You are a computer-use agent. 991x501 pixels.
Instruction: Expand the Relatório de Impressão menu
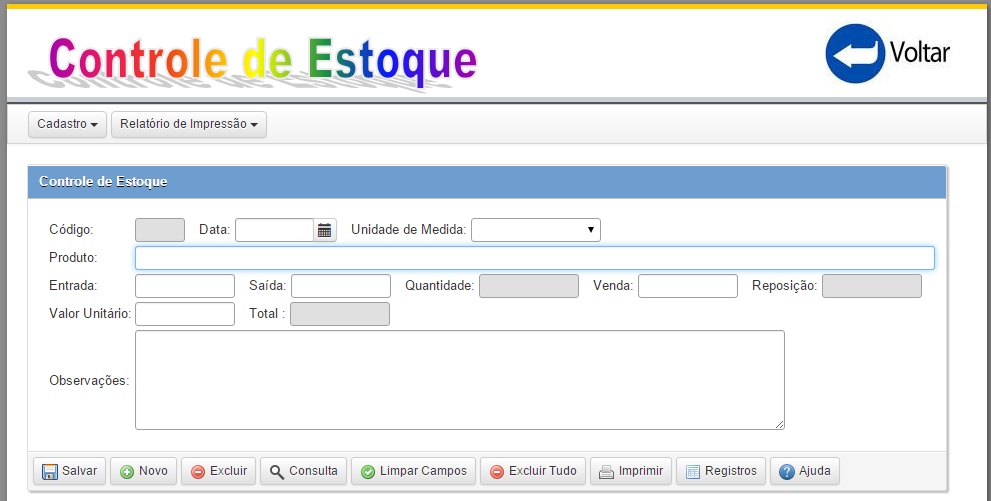[x=189, y=125]
